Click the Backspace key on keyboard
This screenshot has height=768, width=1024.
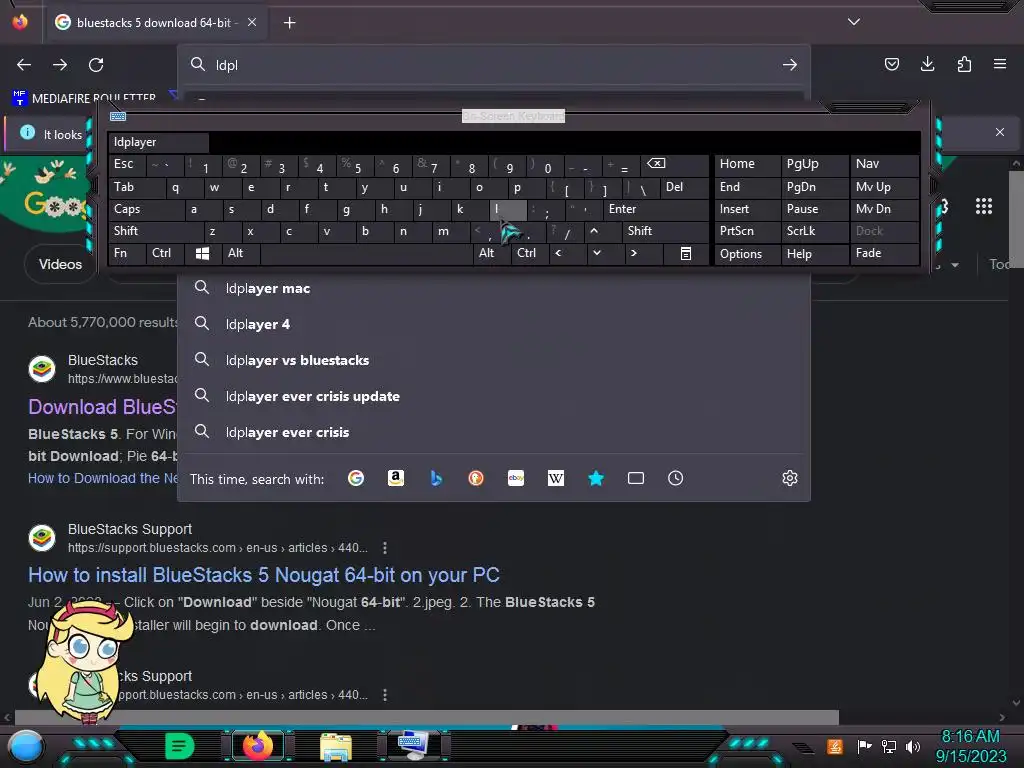(675, 165)
